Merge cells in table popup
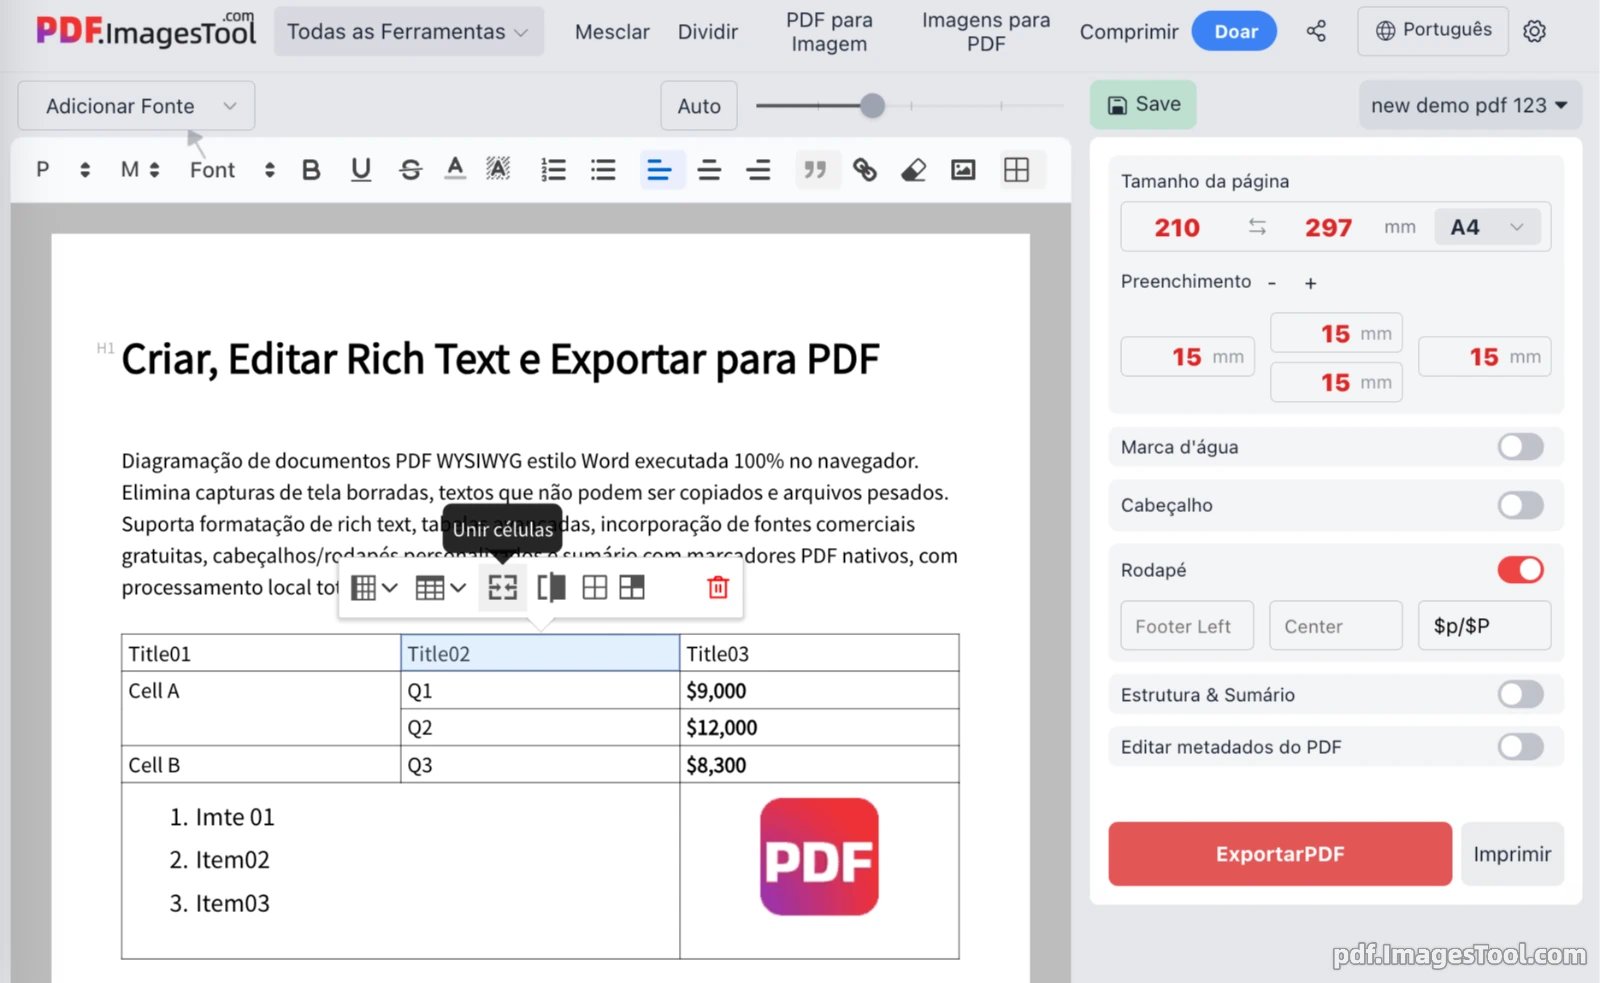Screen dimensions: 1600x983 (502, 588)
